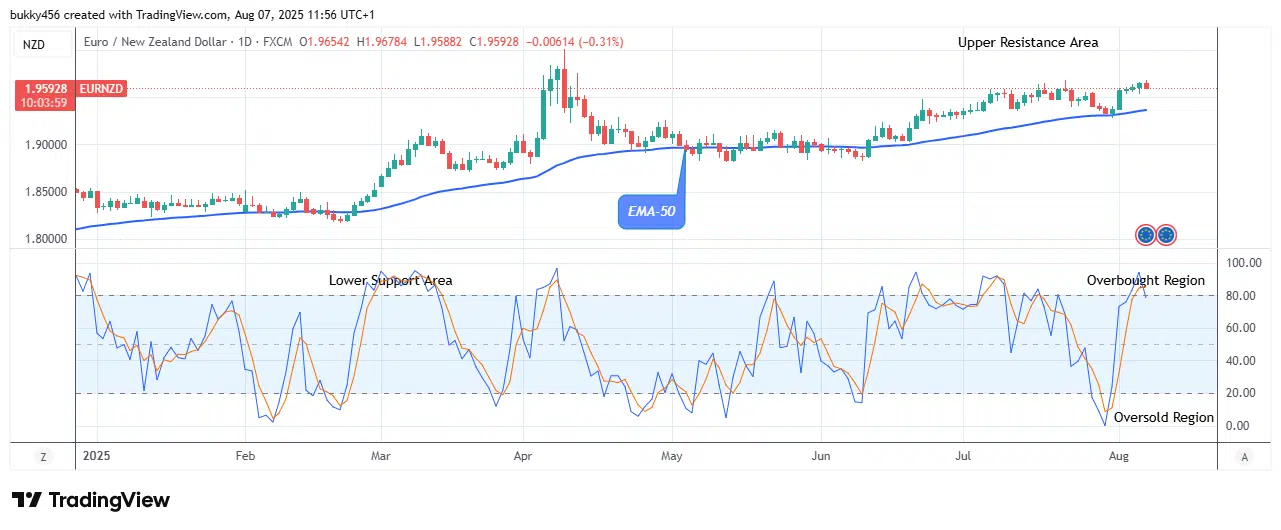
Task: Click the Mar time axis label
Action: tap(381, 456)
